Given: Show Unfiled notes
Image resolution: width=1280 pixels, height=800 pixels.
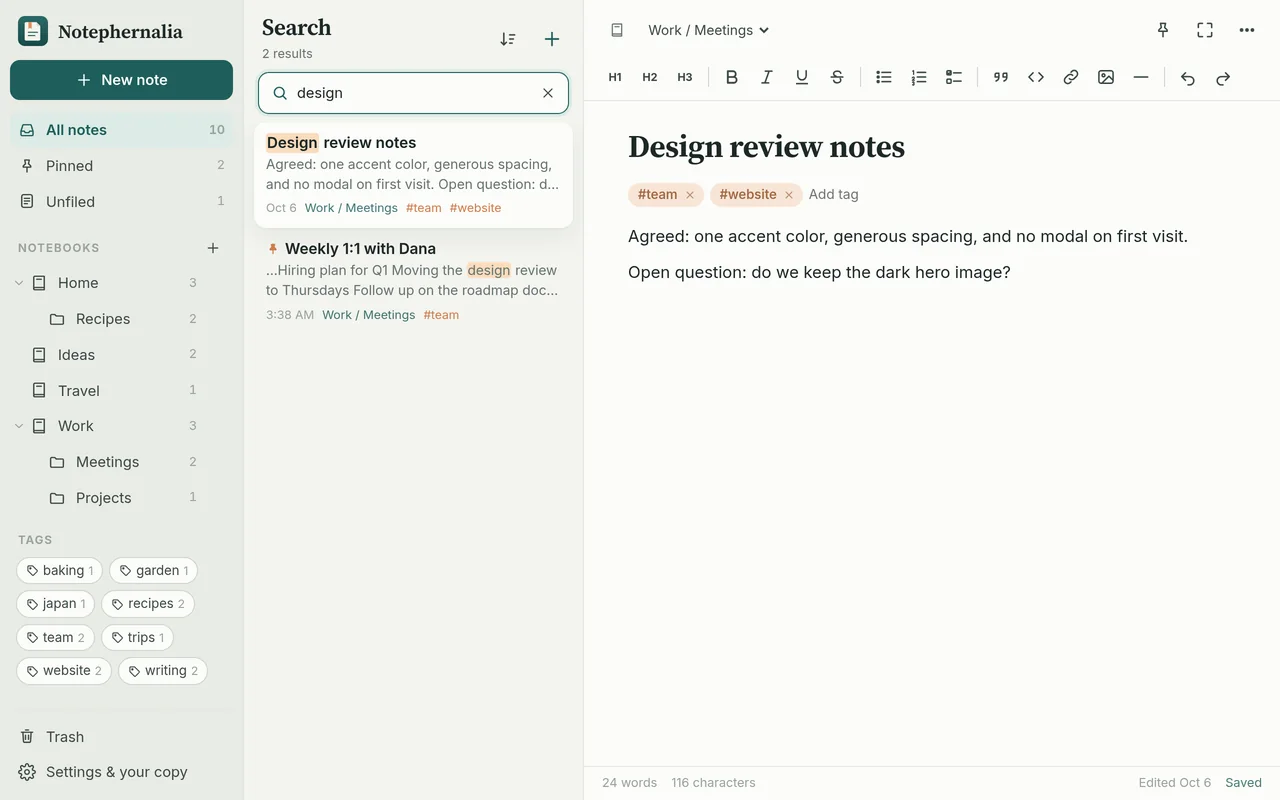Looking at the screenshot, I should pos(121,202).
